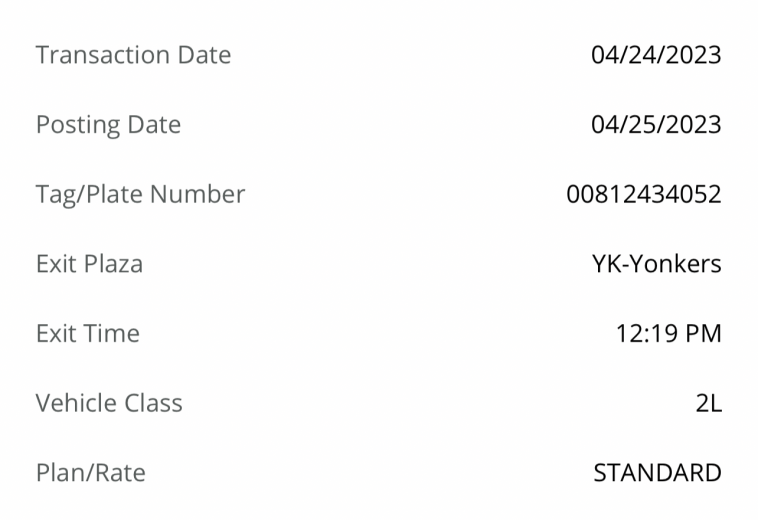Click the Transaction Date label
This screenshot has width=758, height=520.
[133, 55]
